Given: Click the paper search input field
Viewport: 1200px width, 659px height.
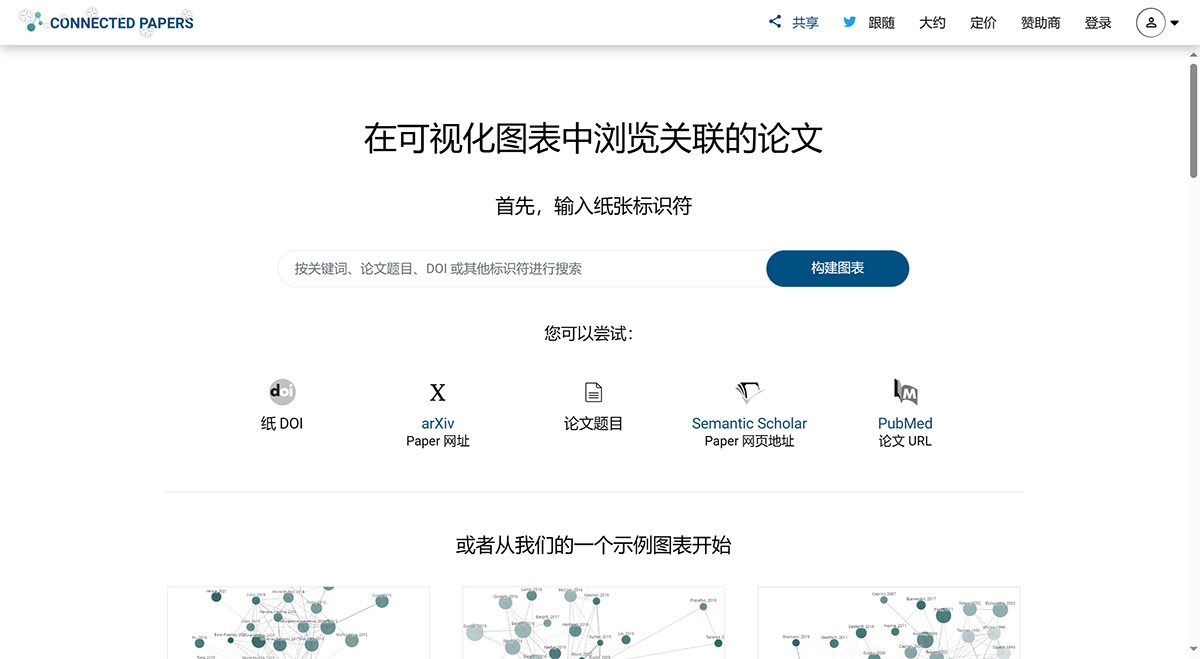Looking at the screenshot, I should coord(500,268).
